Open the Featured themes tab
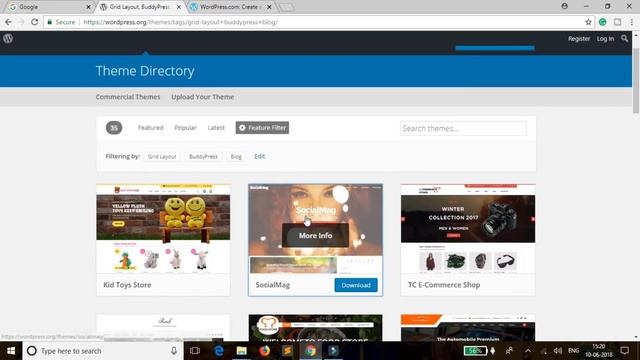The width and height of the screenshot is (640, 360). 151,128
